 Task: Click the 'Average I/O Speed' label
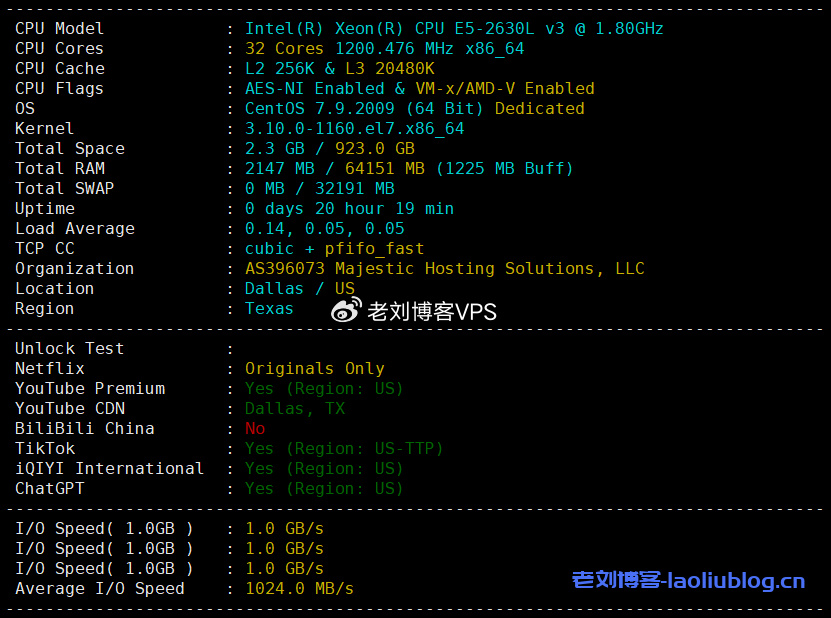pos(100,589)
